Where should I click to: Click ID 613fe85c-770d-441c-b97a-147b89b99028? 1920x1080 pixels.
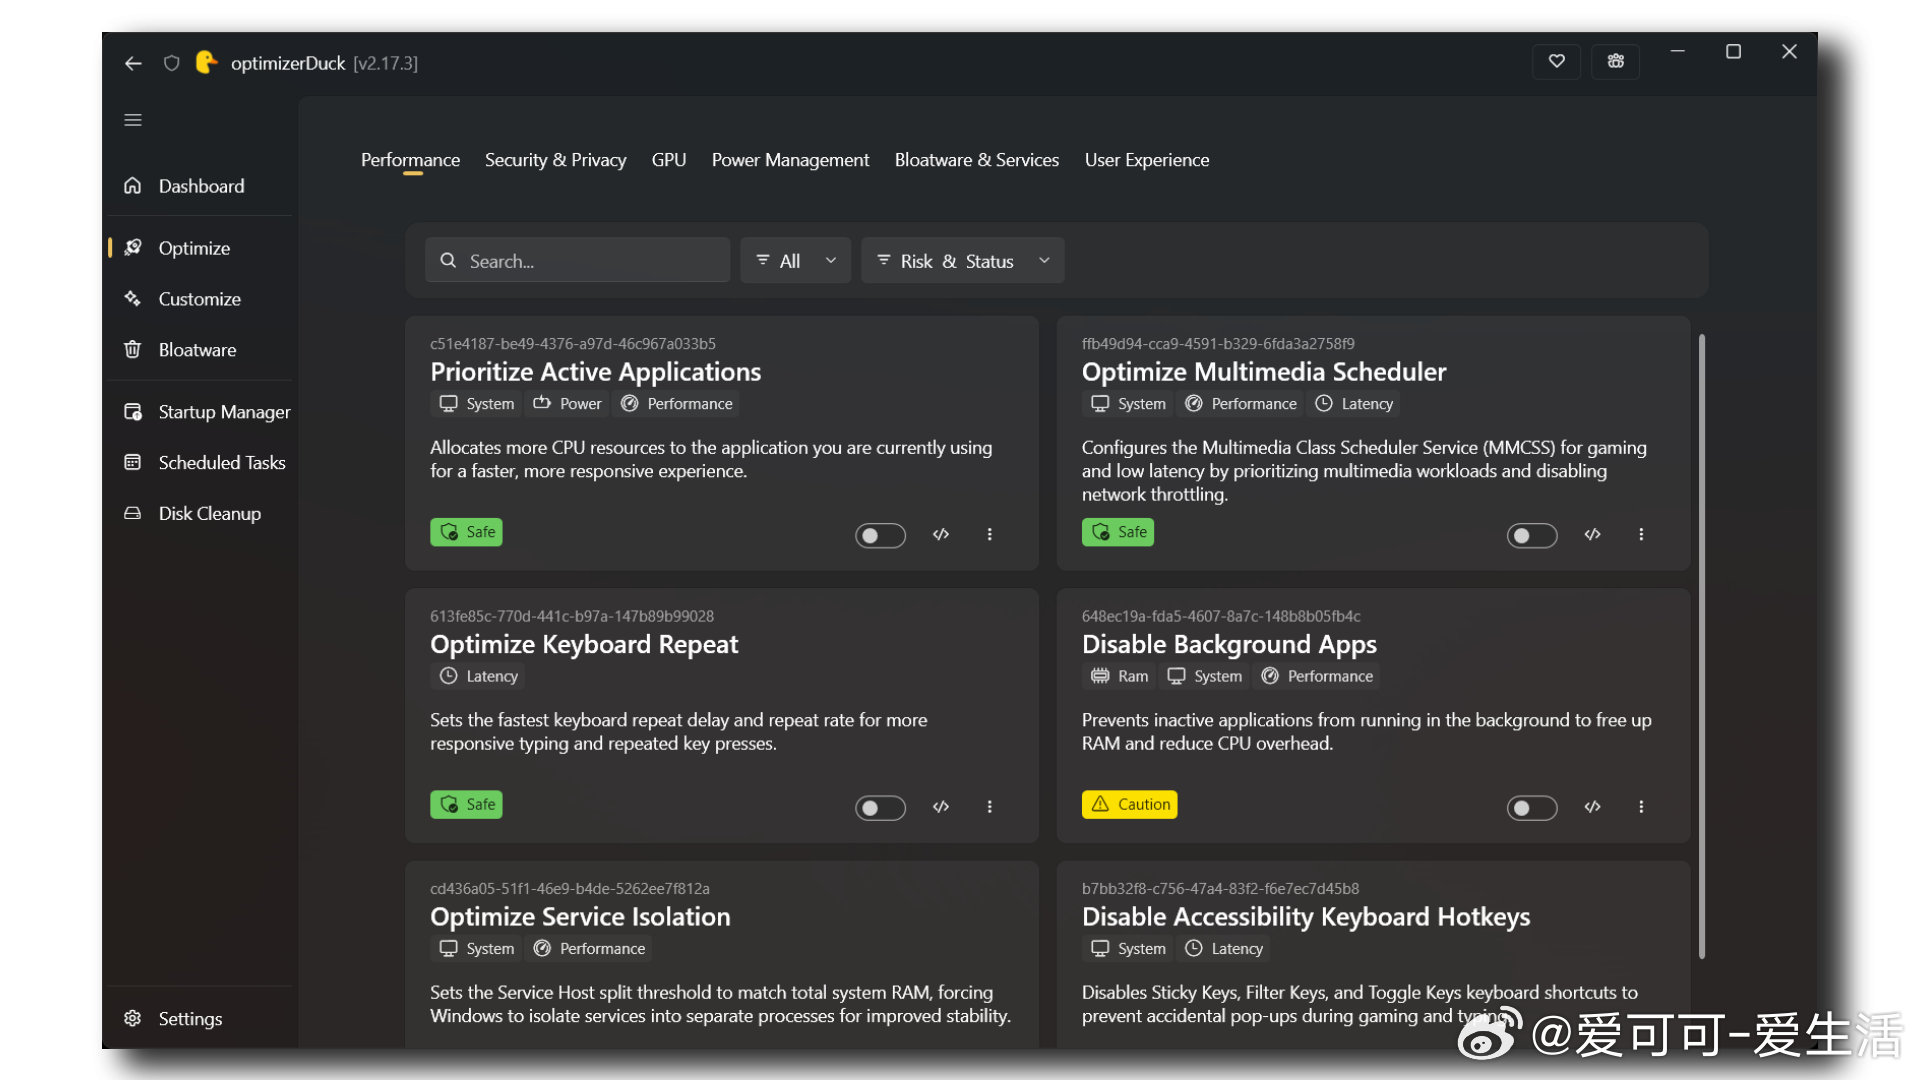[x=572, y=617]
